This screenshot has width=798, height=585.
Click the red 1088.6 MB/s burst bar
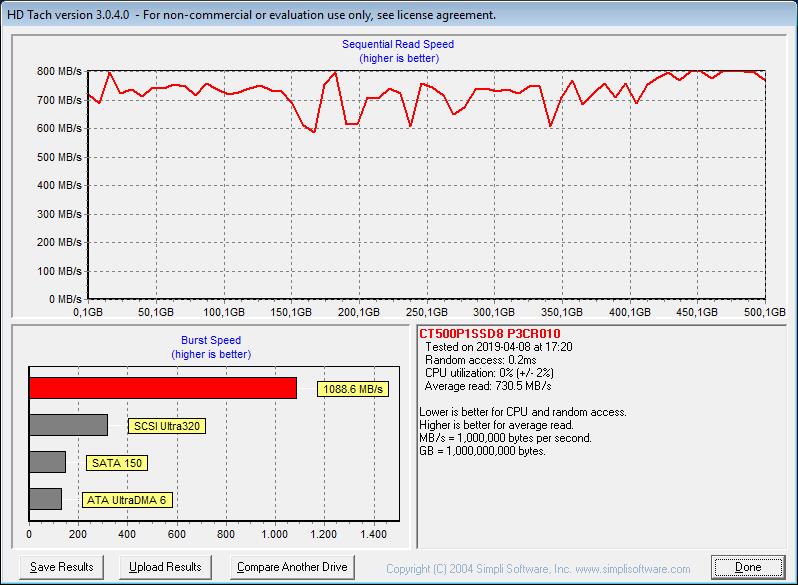(x=163, y=388)
